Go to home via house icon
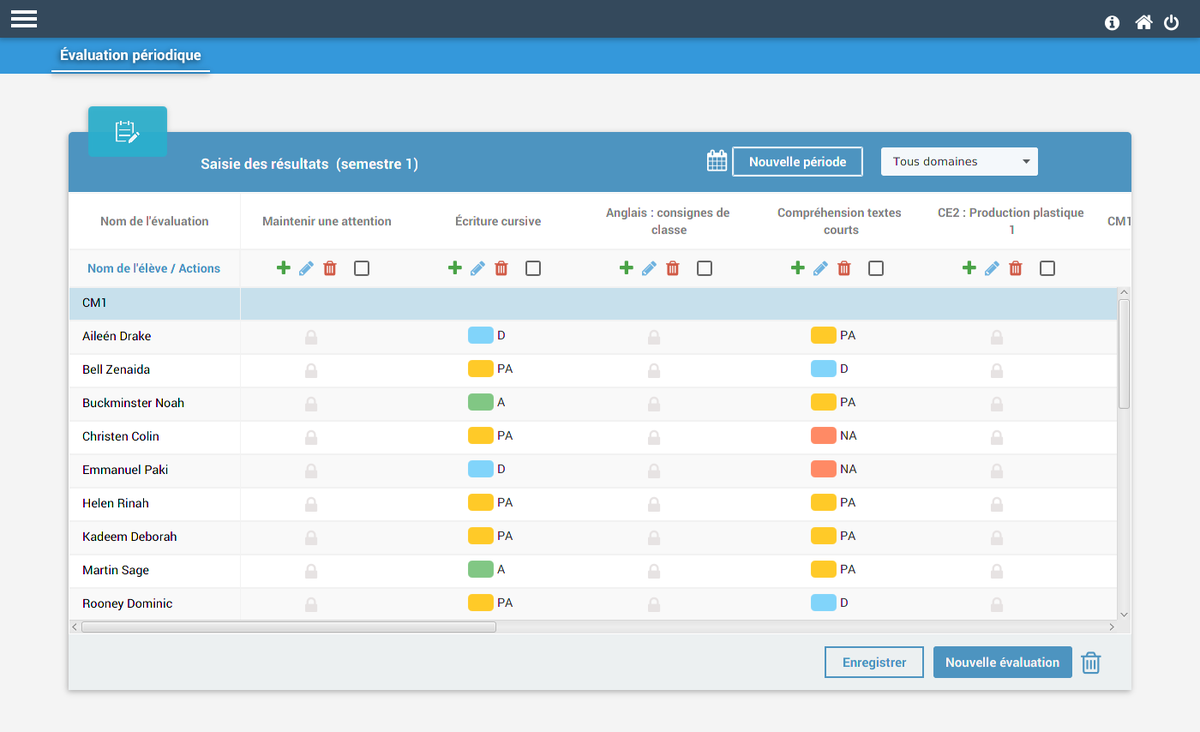 coord(1143,22)
